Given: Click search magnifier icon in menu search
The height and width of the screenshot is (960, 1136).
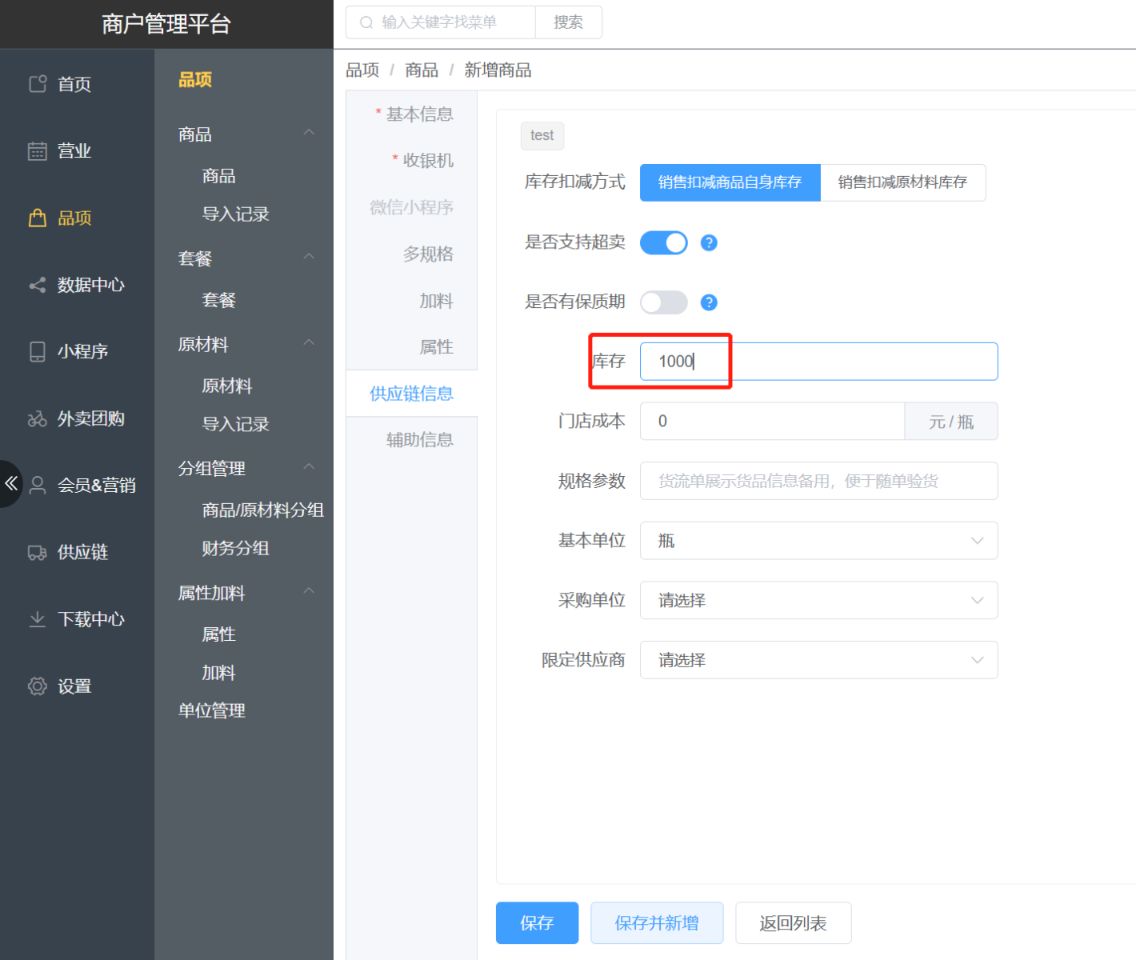Looking at the screenshot, I should (367, 22).
